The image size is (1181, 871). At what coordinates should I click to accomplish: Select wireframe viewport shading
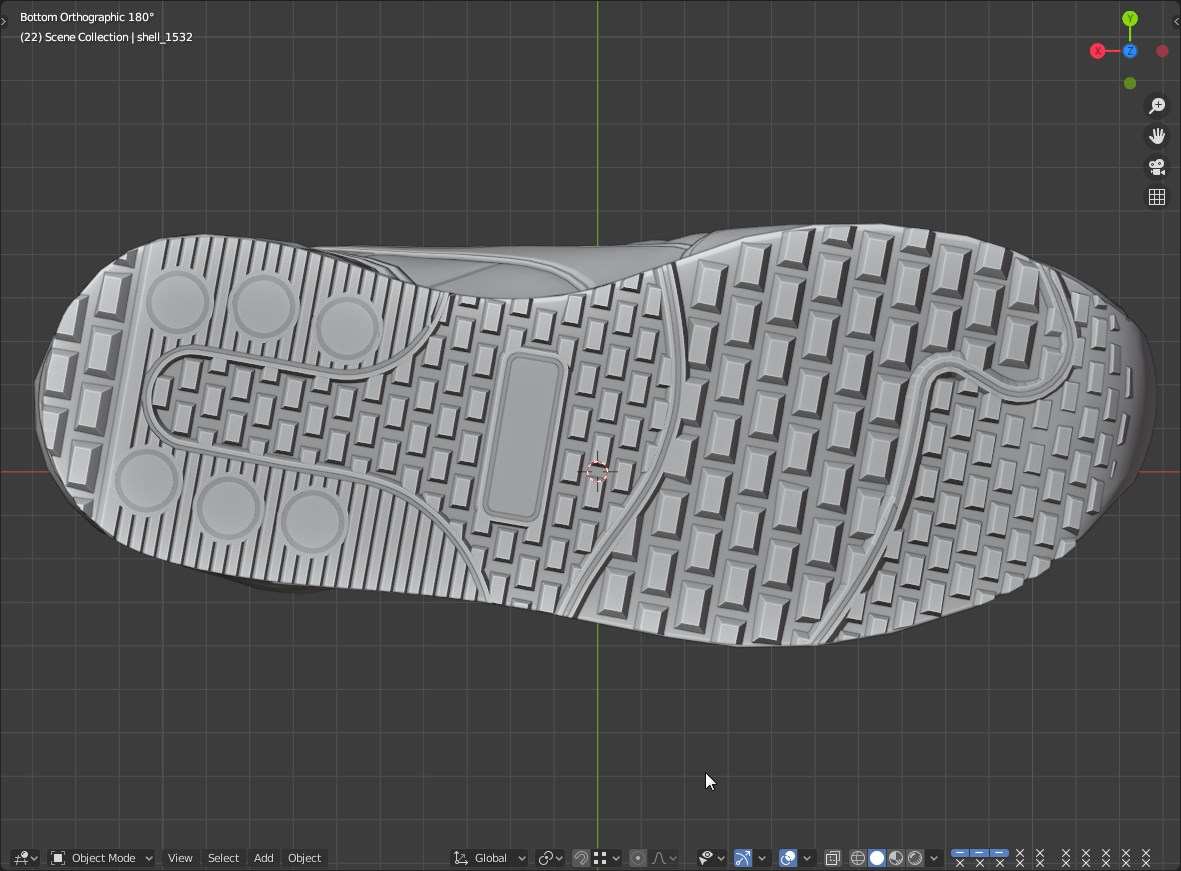point(858,858)
